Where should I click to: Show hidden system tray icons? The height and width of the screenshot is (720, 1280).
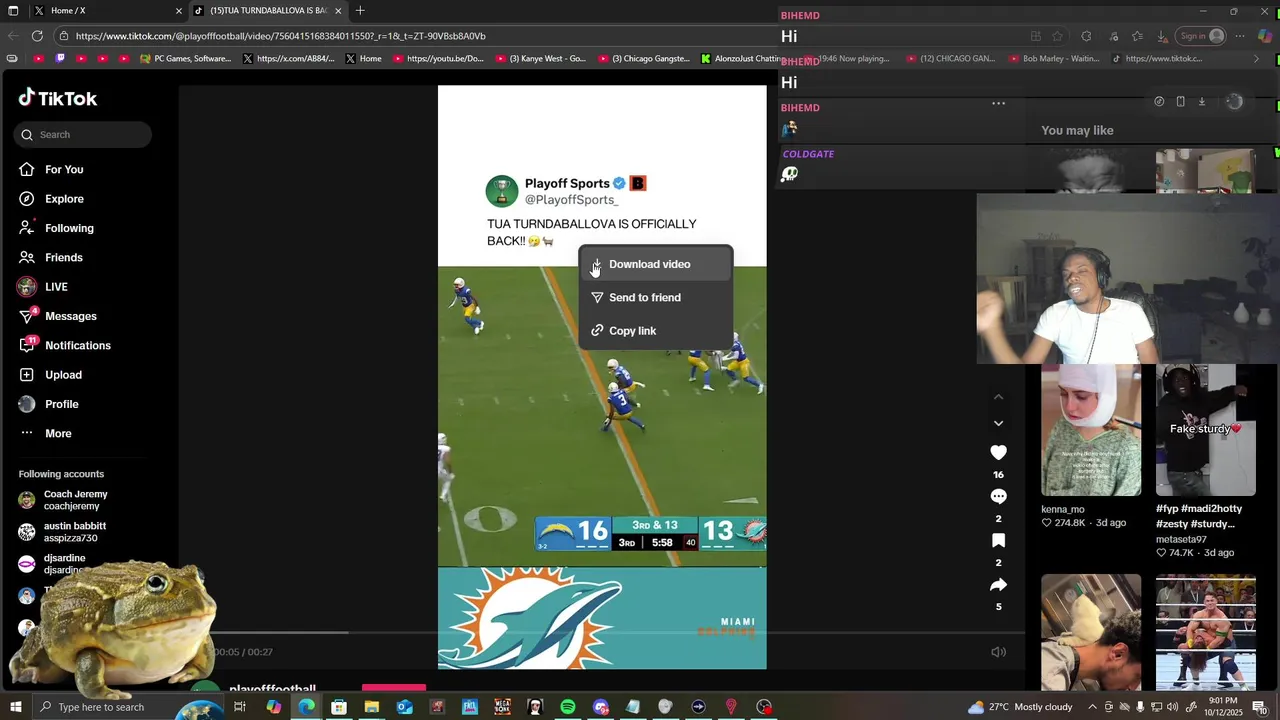pos(1092,707)
